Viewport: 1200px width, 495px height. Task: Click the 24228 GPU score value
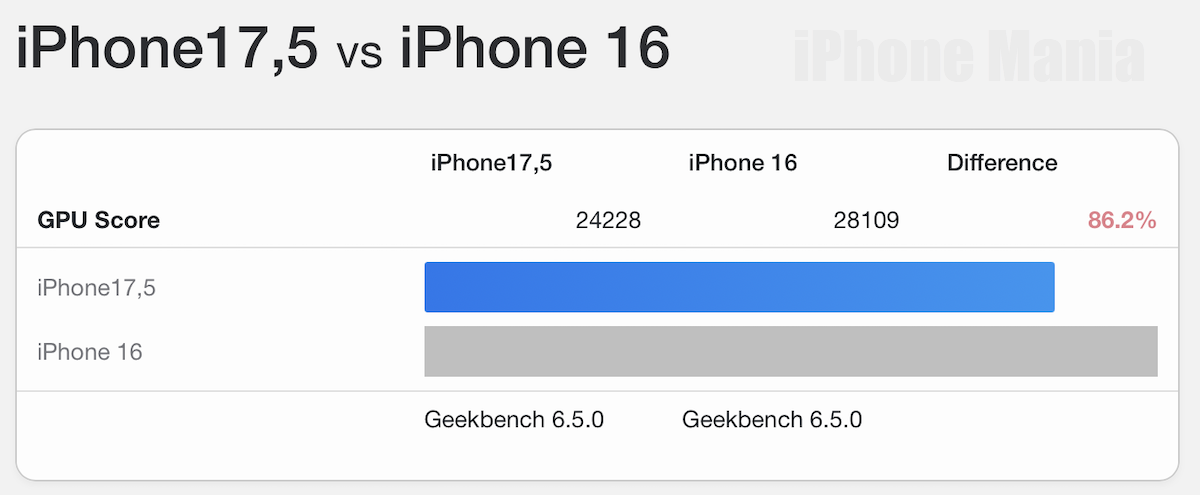608,221
